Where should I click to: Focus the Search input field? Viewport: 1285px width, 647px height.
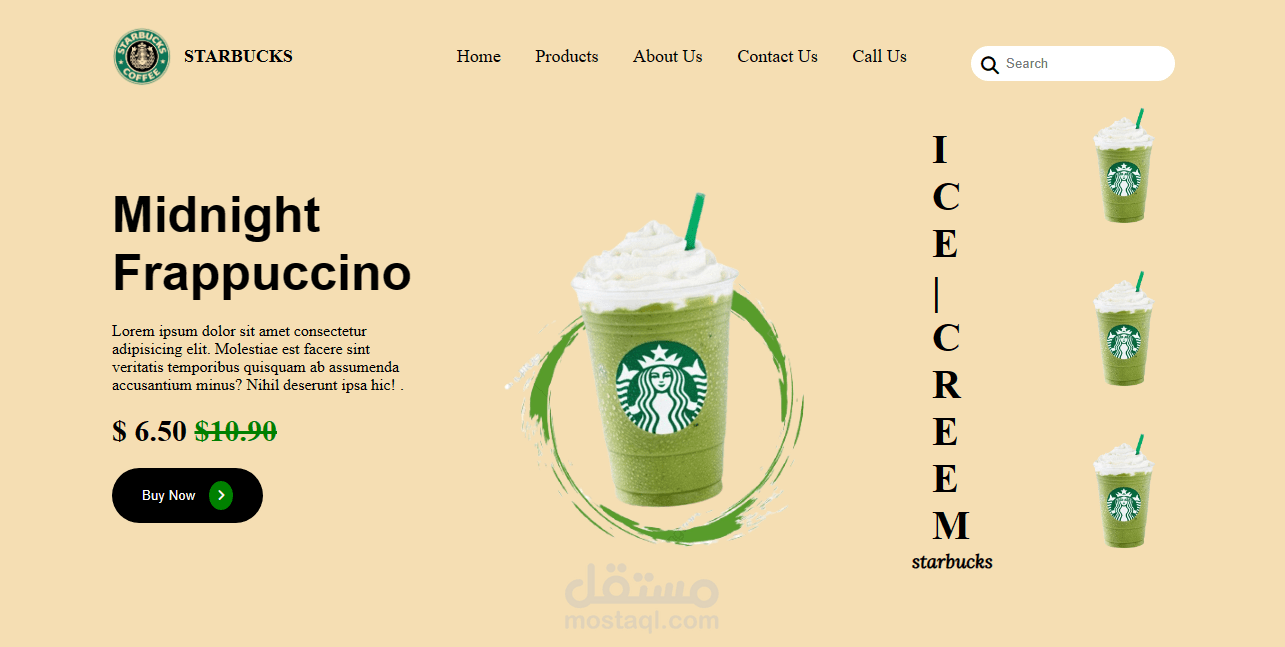point(1073,63)
